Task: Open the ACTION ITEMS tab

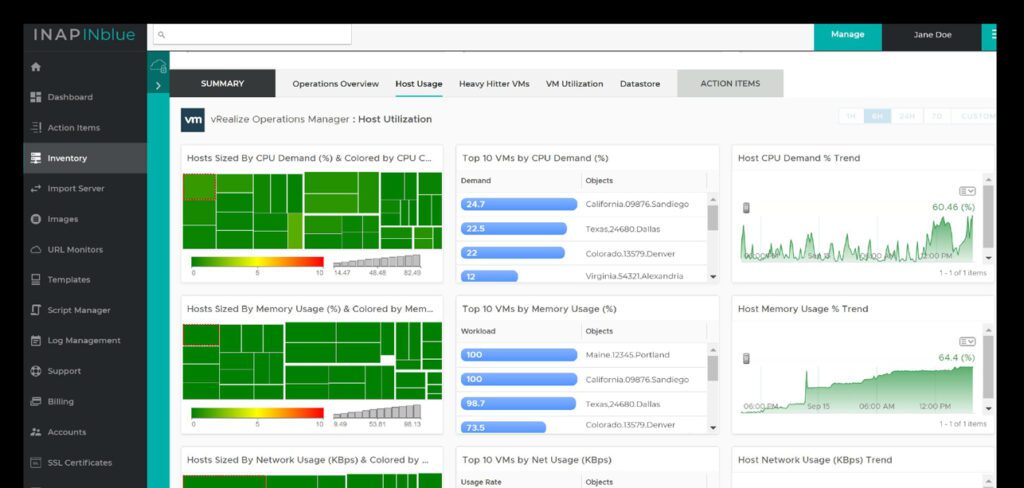Action: (730, 84)
